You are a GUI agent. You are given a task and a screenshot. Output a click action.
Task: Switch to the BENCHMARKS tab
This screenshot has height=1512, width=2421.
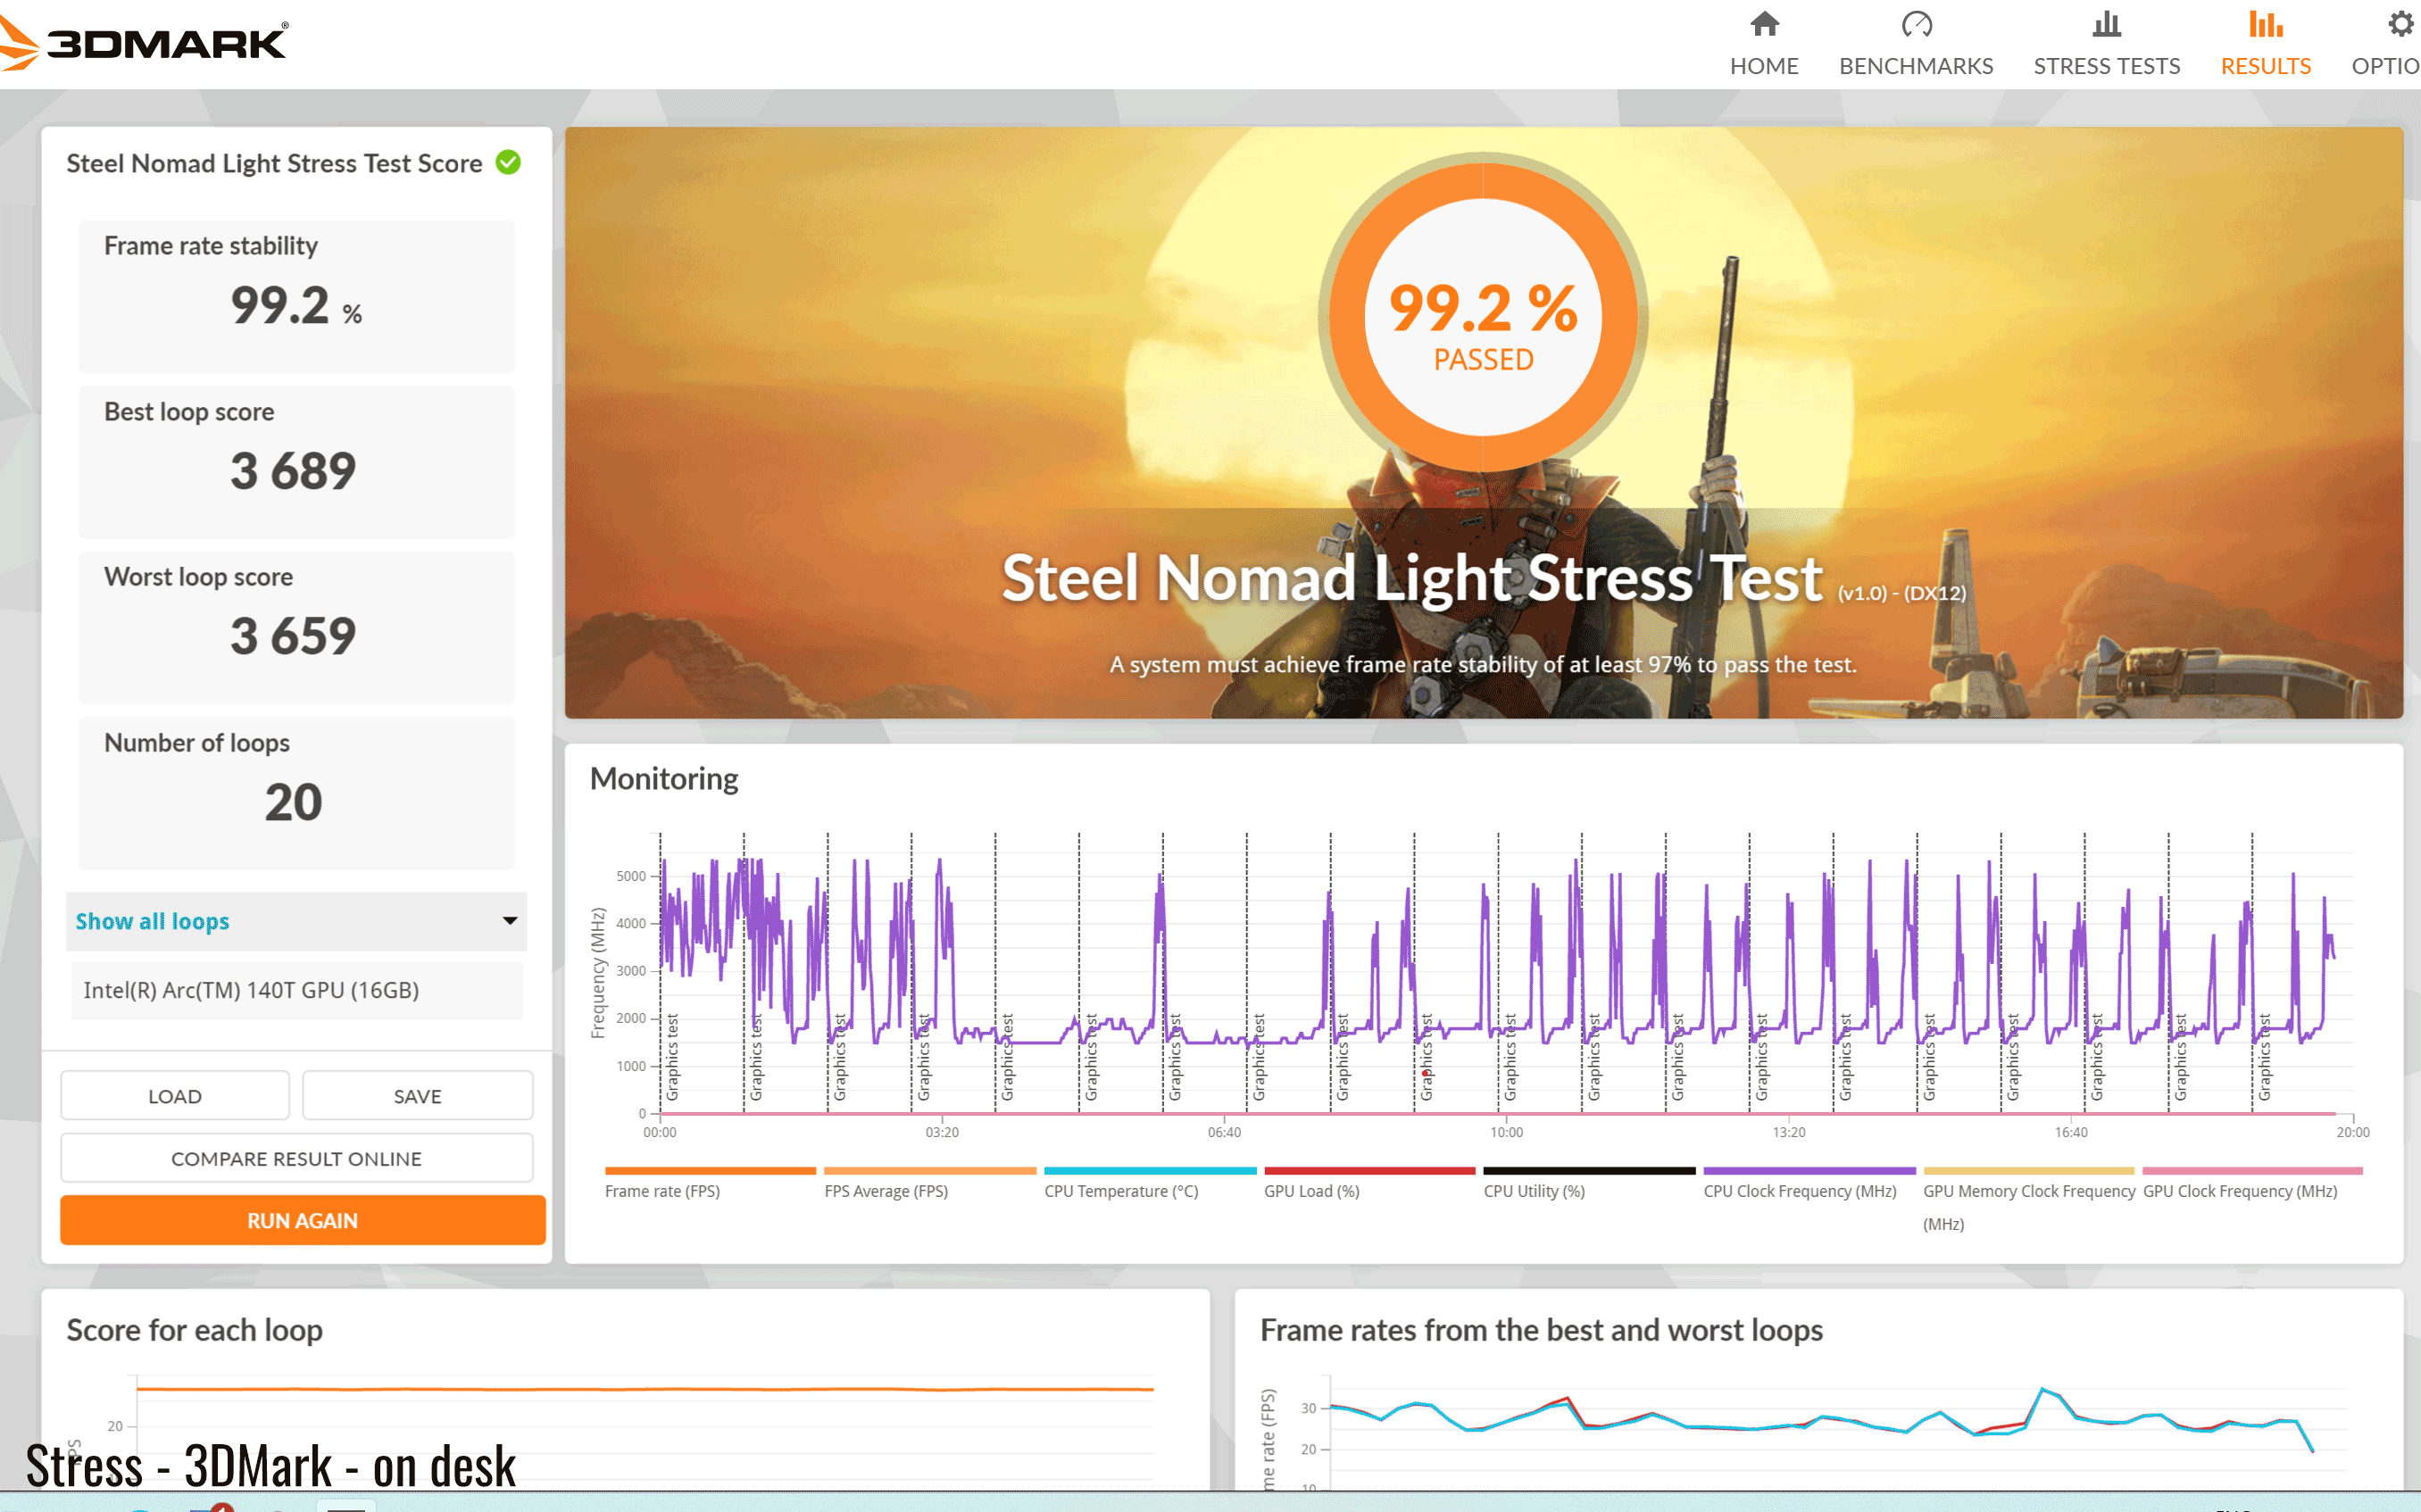pos(1916,66)
